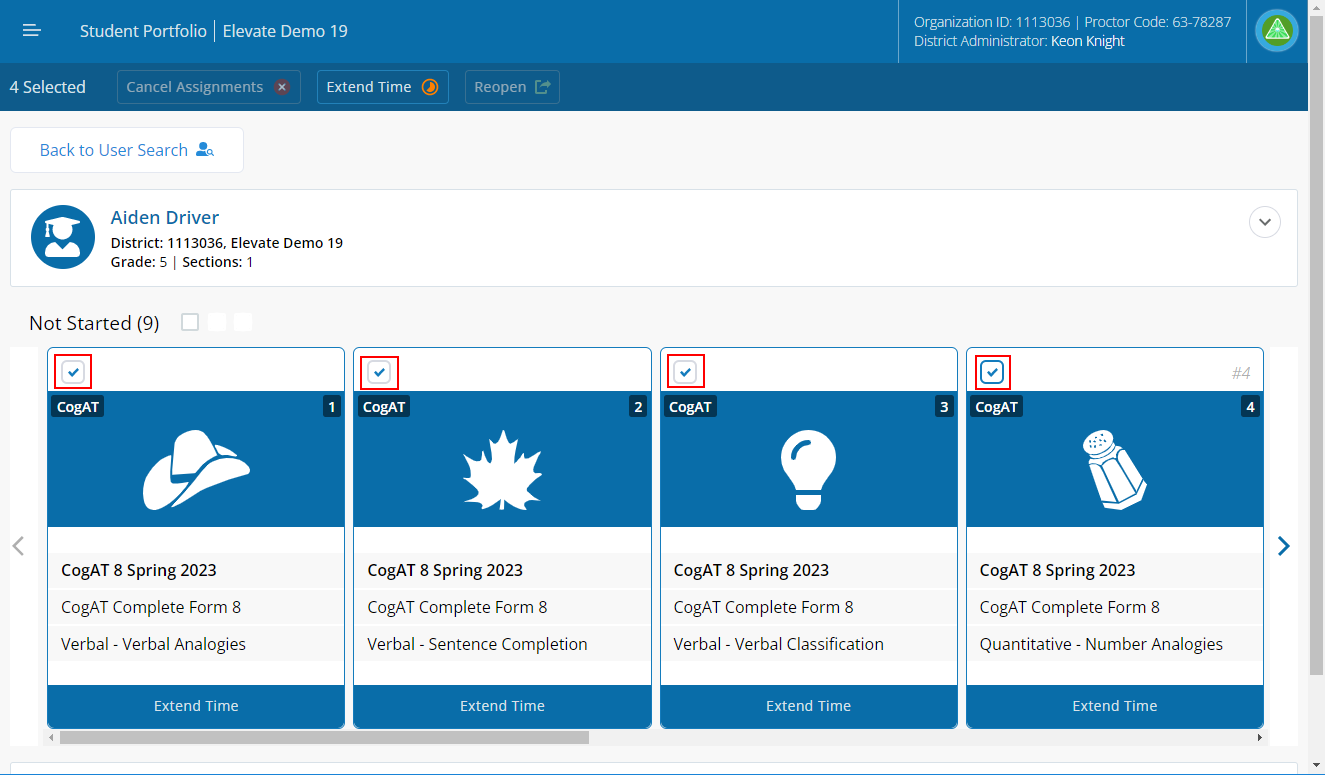Toggle the Not Started select-all checkbox
The width and height of the screenshot is (1325, 775).
pyautogui.click(x=190, y=322)
